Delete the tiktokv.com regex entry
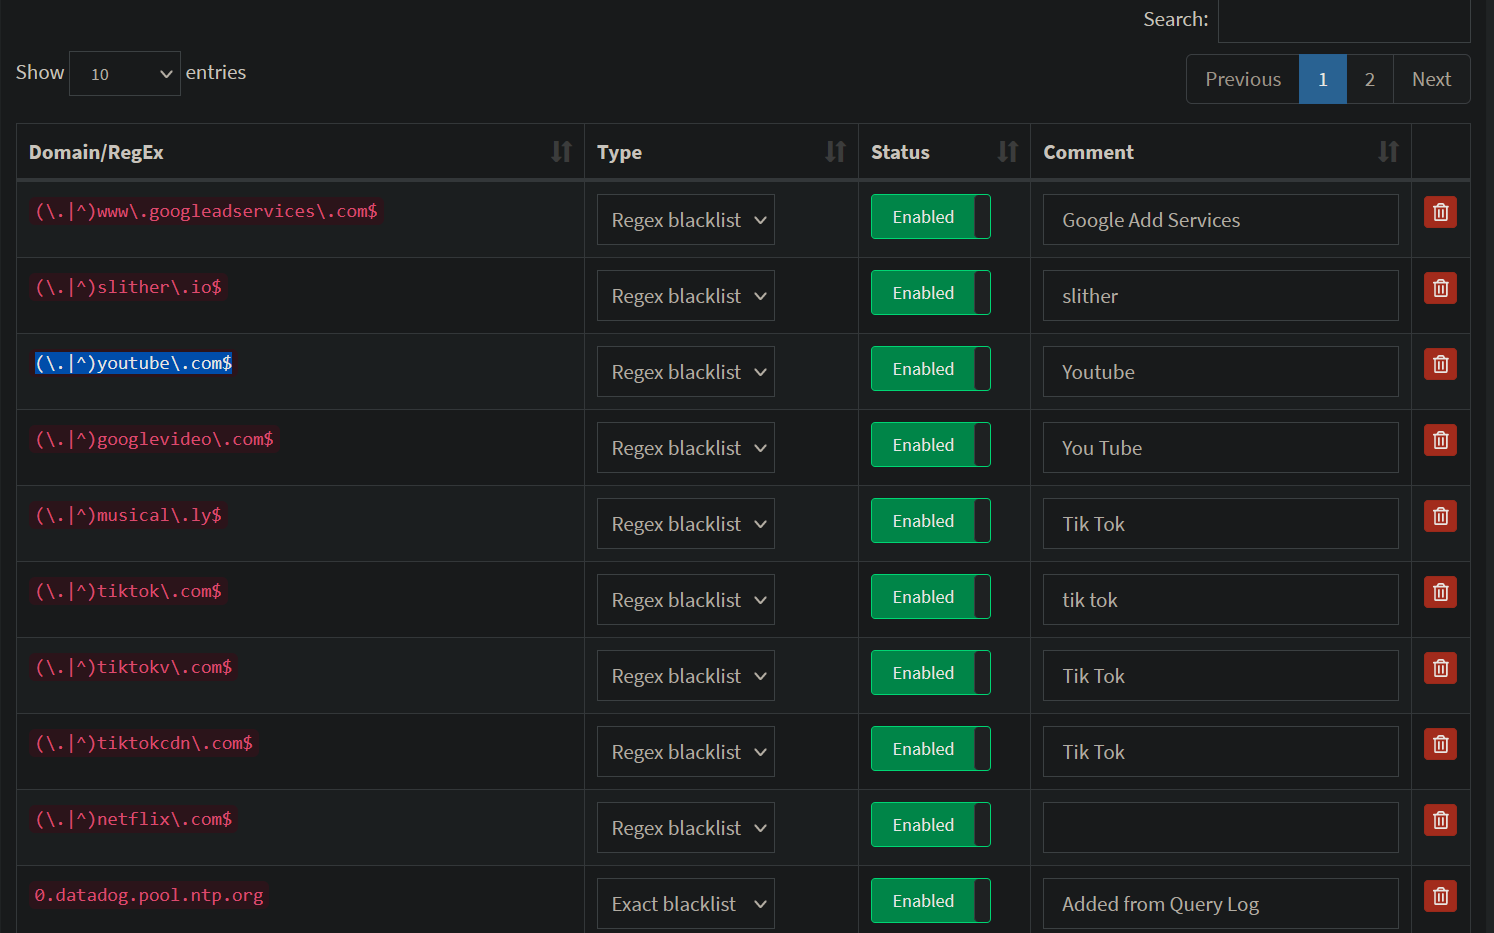This screenshot has width=1494, height=933. tap(1440, 668)
